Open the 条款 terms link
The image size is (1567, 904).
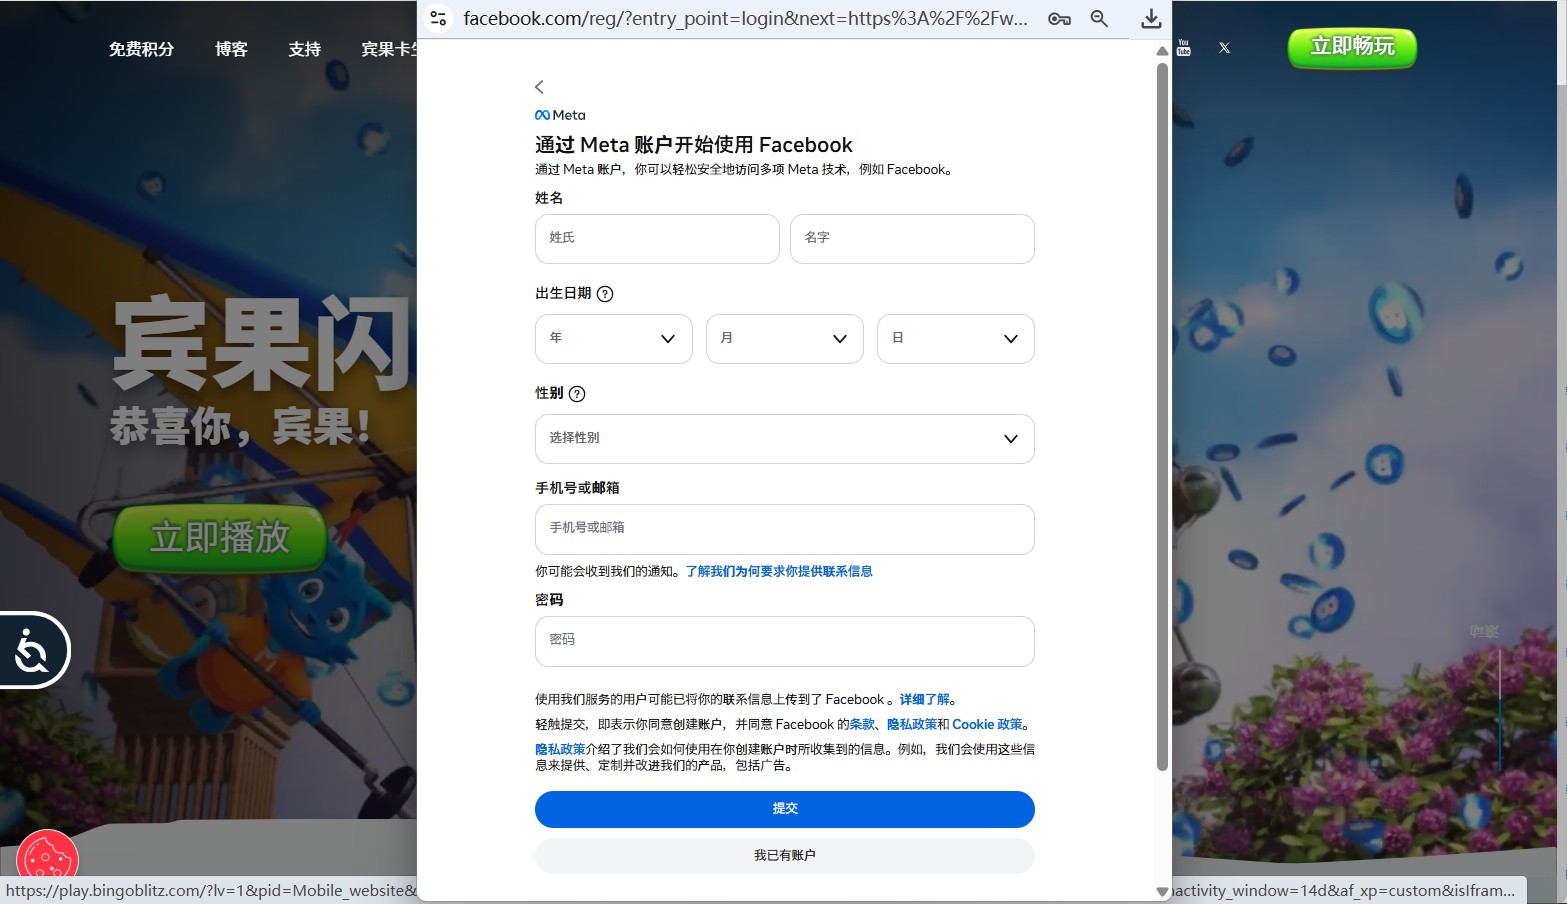[862, 725]
